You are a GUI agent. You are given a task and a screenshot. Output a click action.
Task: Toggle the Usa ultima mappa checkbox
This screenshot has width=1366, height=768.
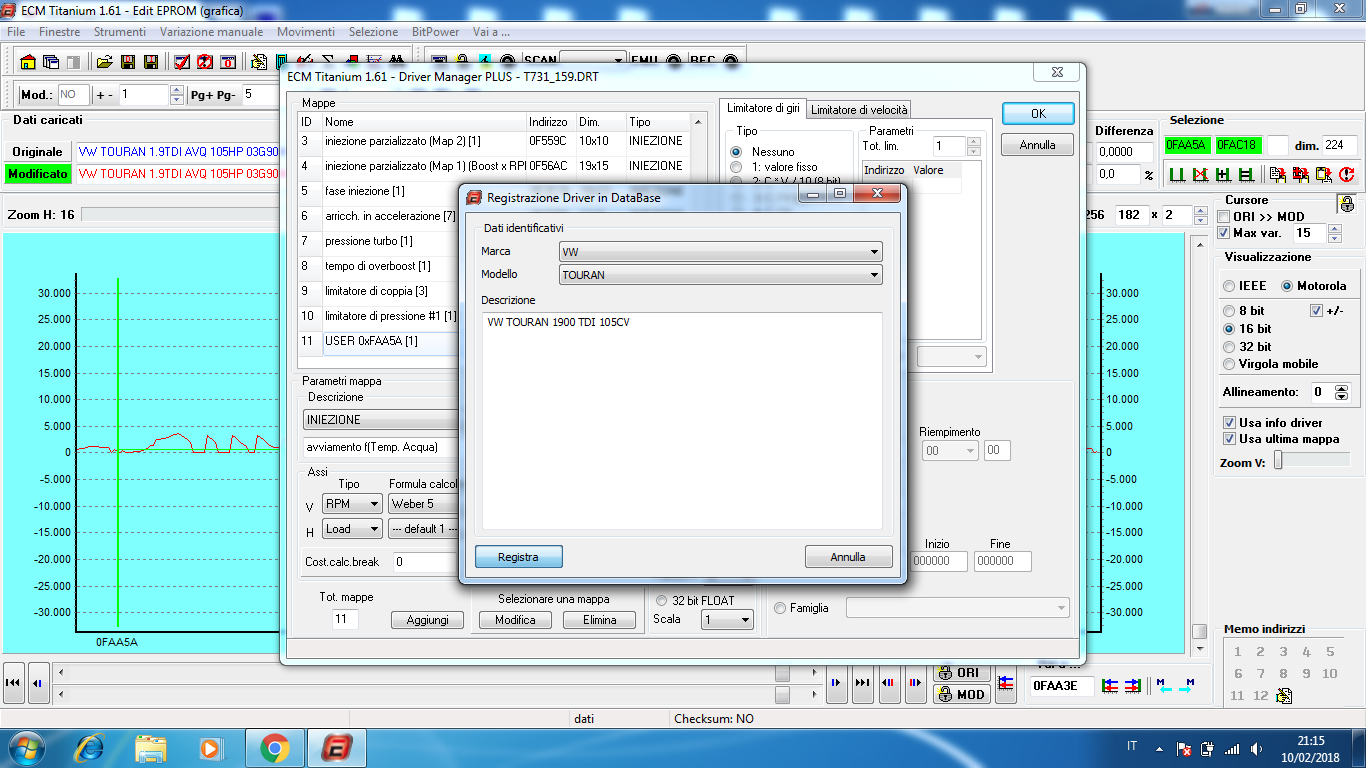1229,439
